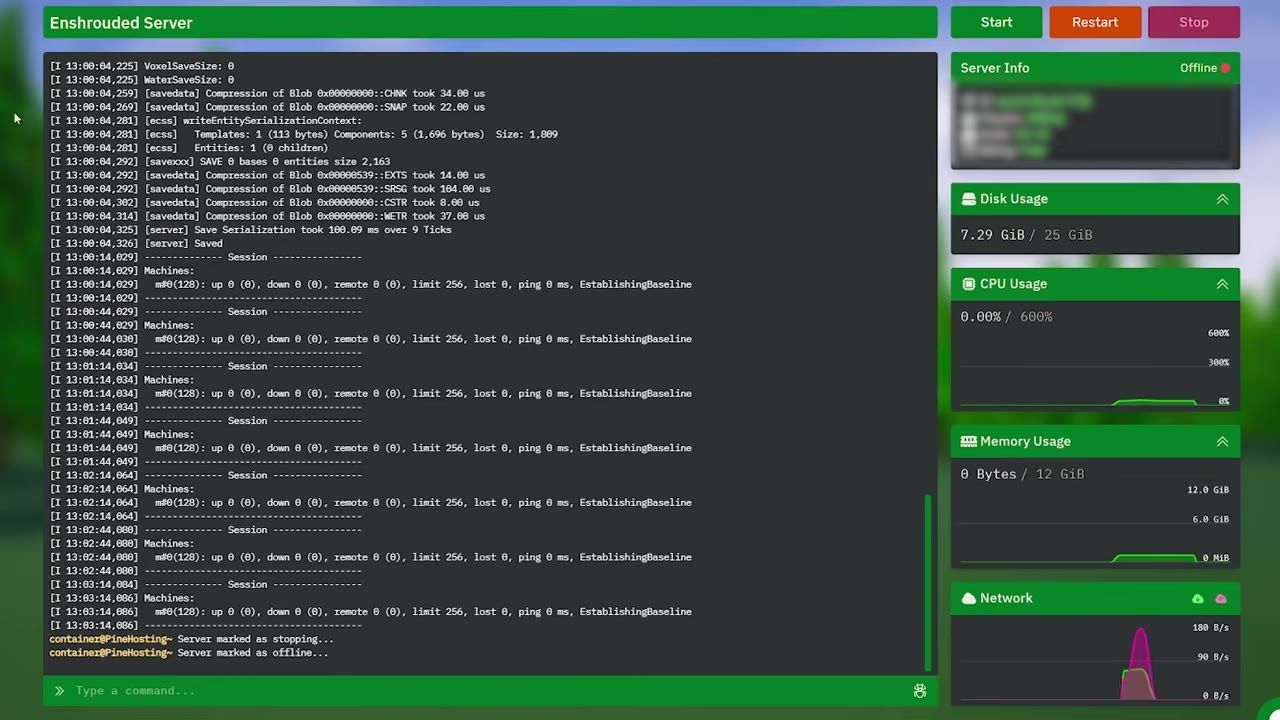Click the 'Blob 0x00000000::SNAP' compression line
The height and width of the screenshot is (720, 1280).
(x=267, y=107)
